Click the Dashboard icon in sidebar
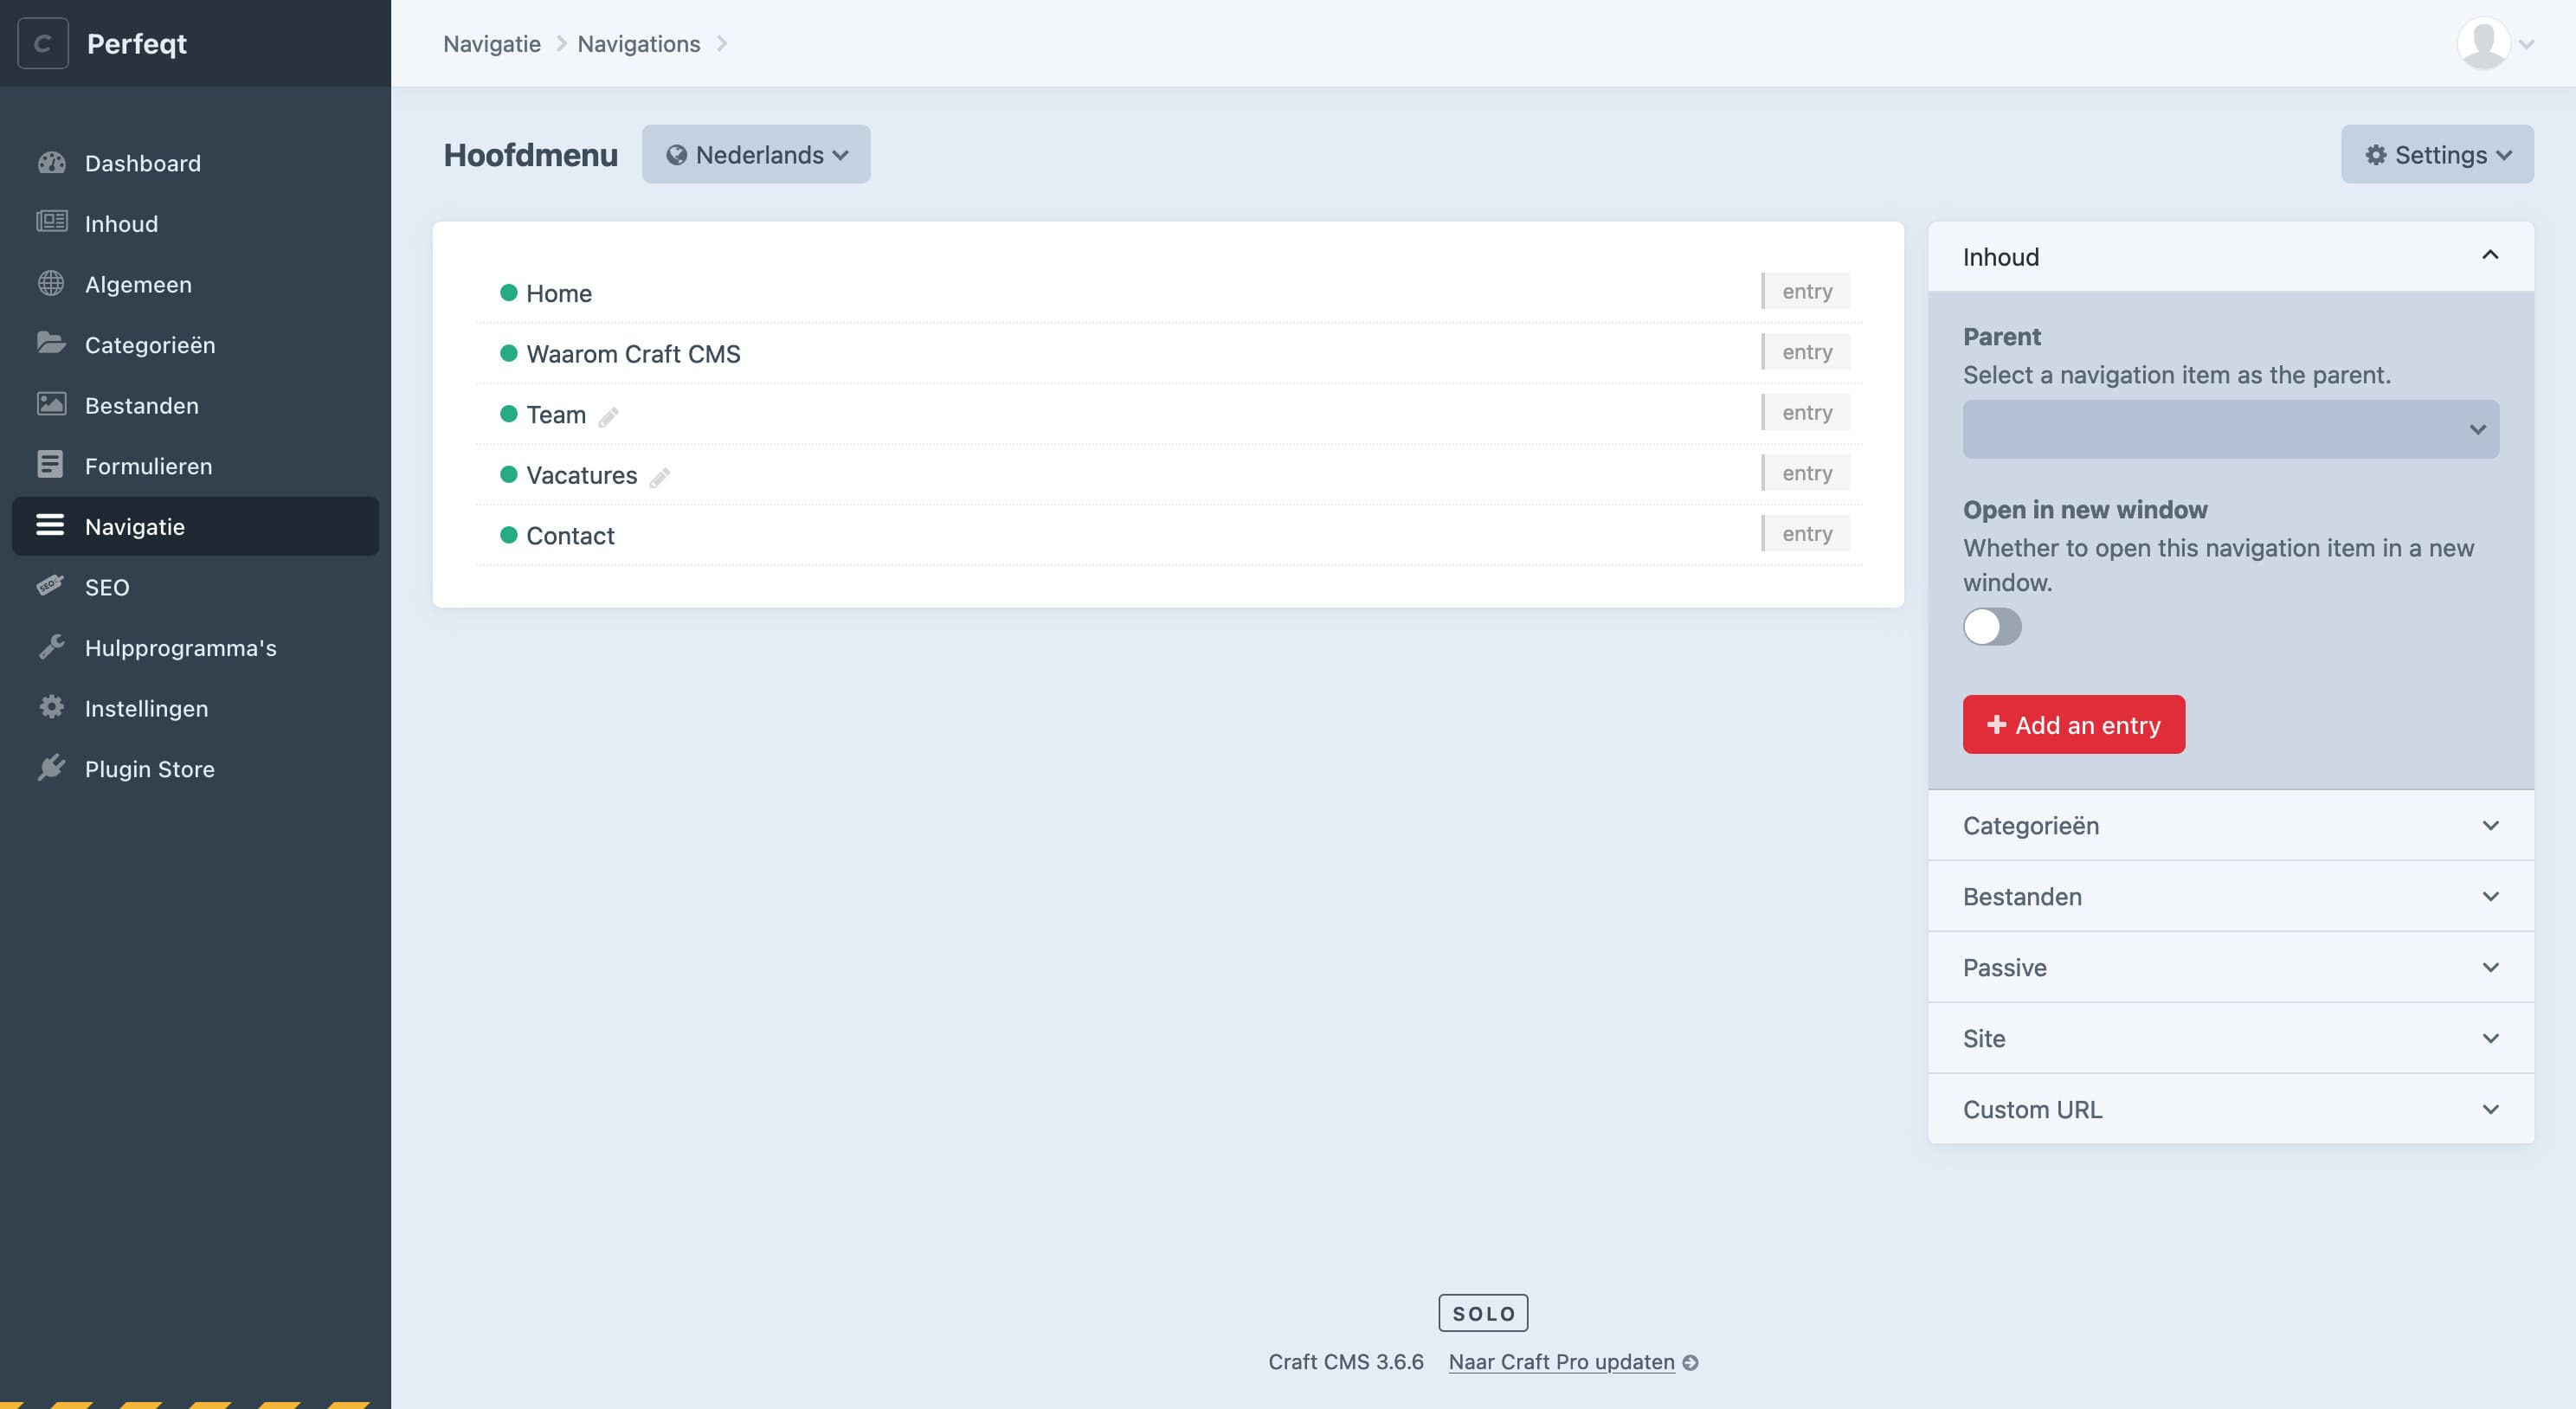Viewport: 2576px width, 1409px height. (x=52, y=161)
